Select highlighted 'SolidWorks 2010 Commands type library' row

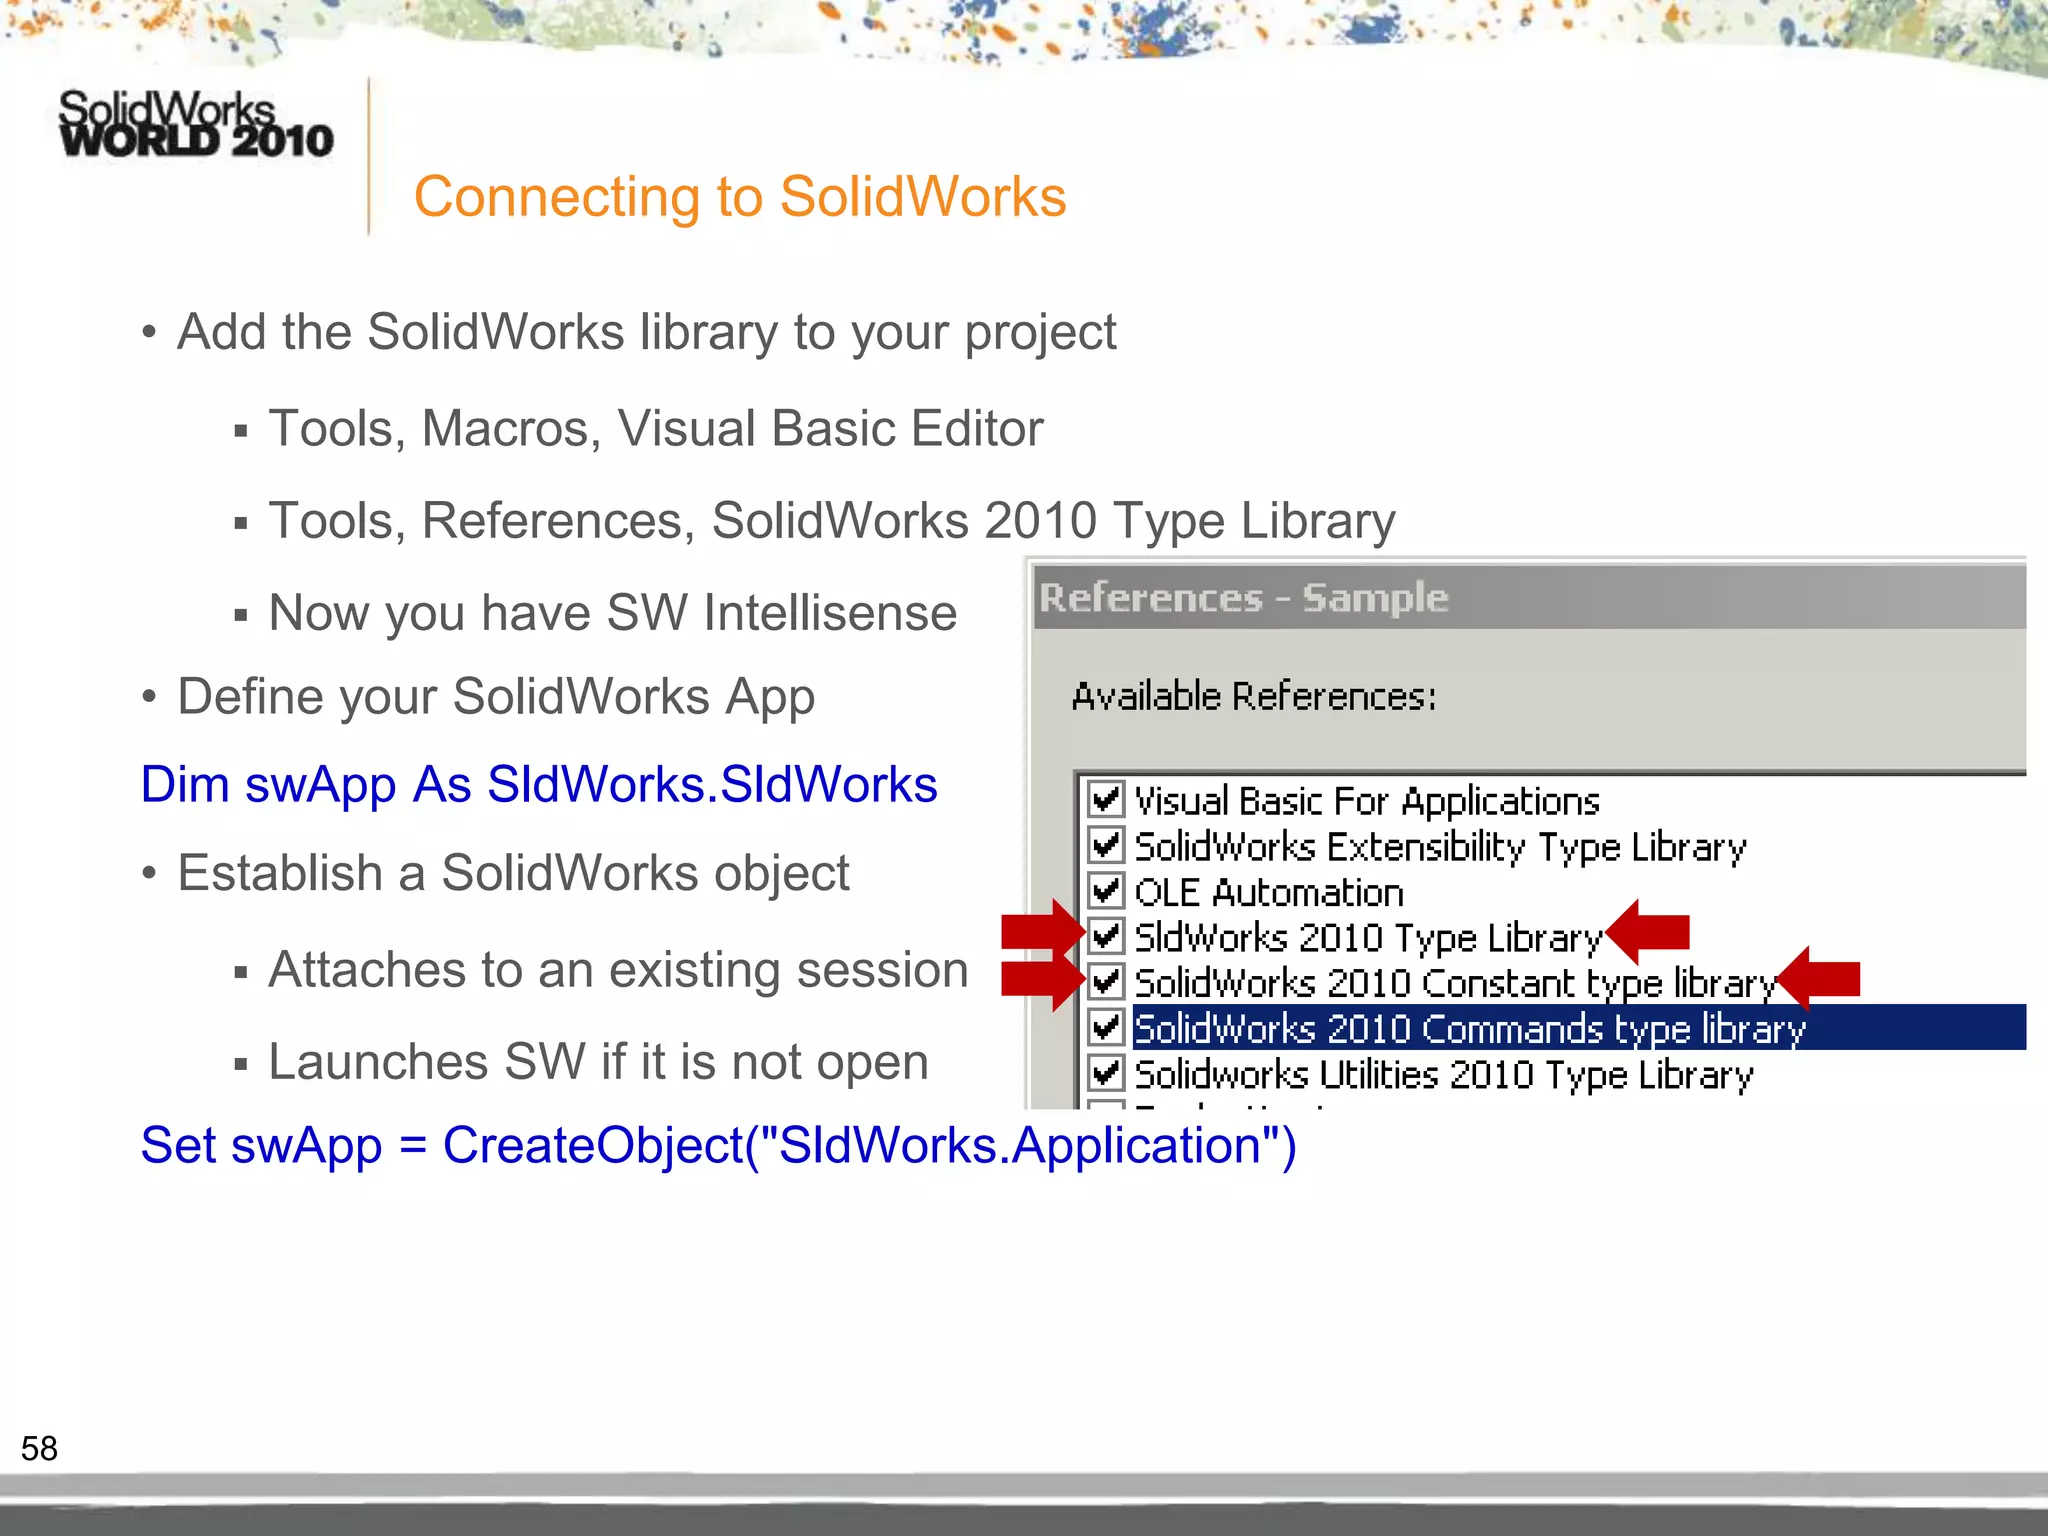[1579, 1027]
